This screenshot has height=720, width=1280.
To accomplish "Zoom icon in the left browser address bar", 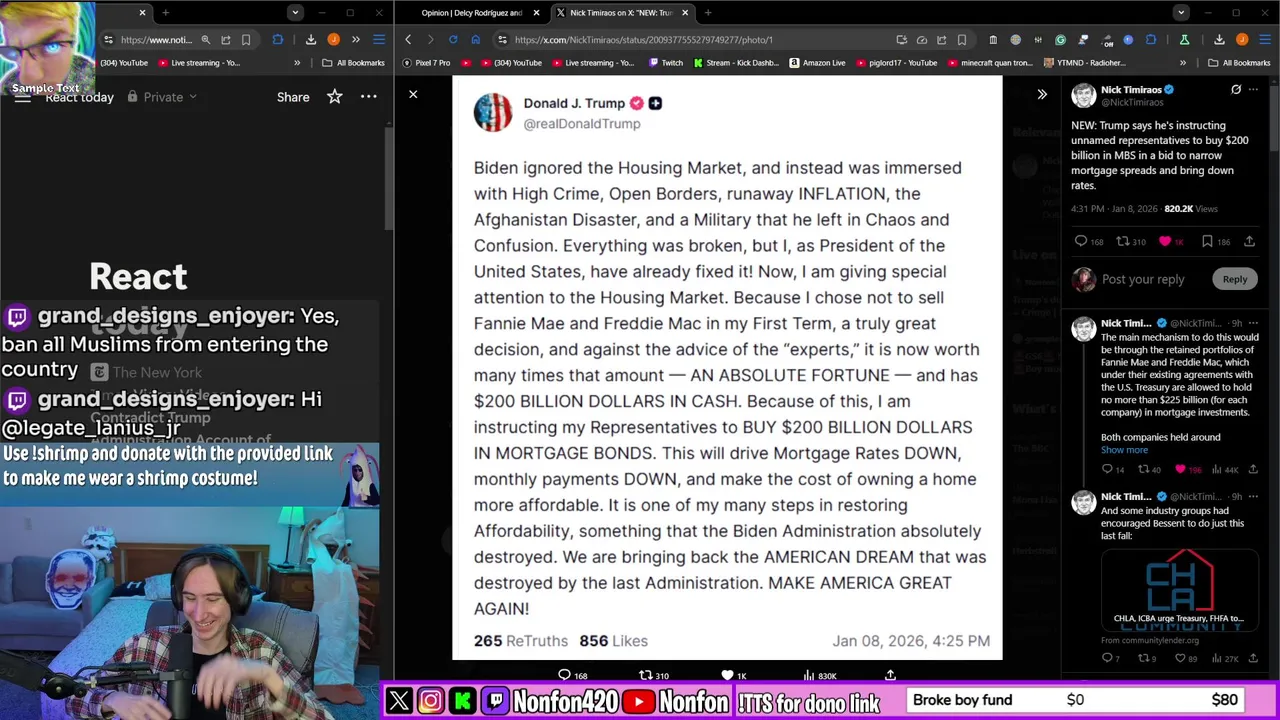I will pyautogui.click(x=205, y=40).
